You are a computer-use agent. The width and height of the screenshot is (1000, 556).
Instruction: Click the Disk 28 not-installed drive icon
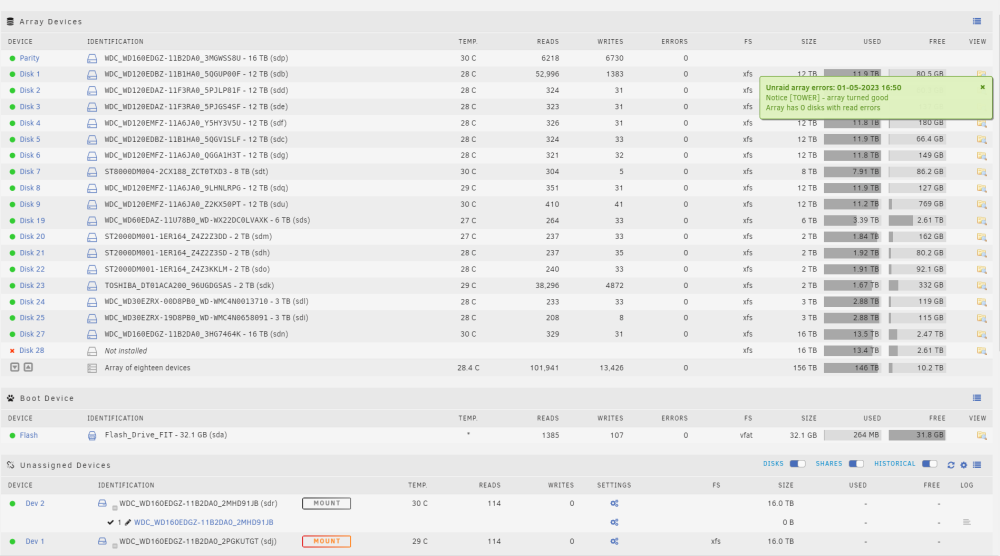92,351
